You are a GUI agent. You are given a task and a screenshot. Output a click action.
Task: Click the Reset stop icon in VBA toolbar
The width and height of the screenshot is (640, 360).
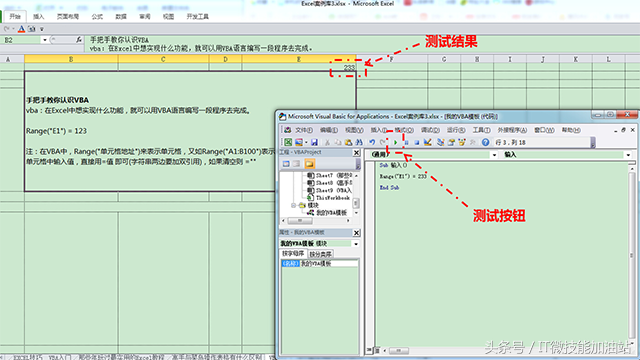click(416, 142)
